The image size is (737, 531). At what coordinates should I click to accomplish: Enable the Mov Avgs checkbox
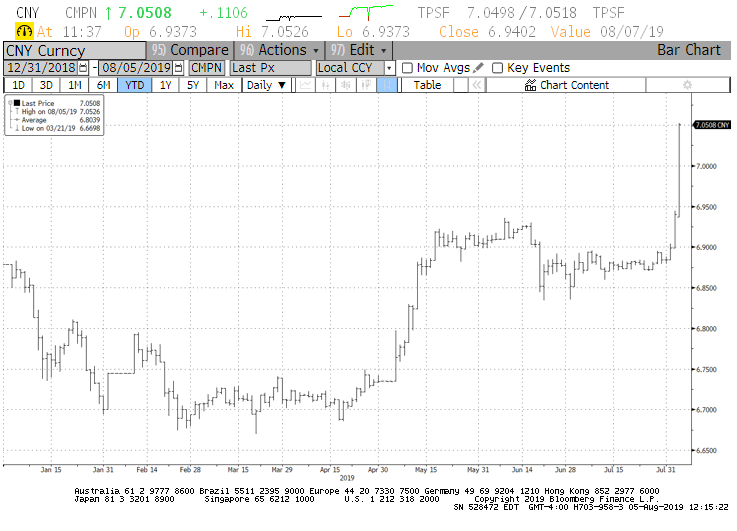click(x=407, y=68)
